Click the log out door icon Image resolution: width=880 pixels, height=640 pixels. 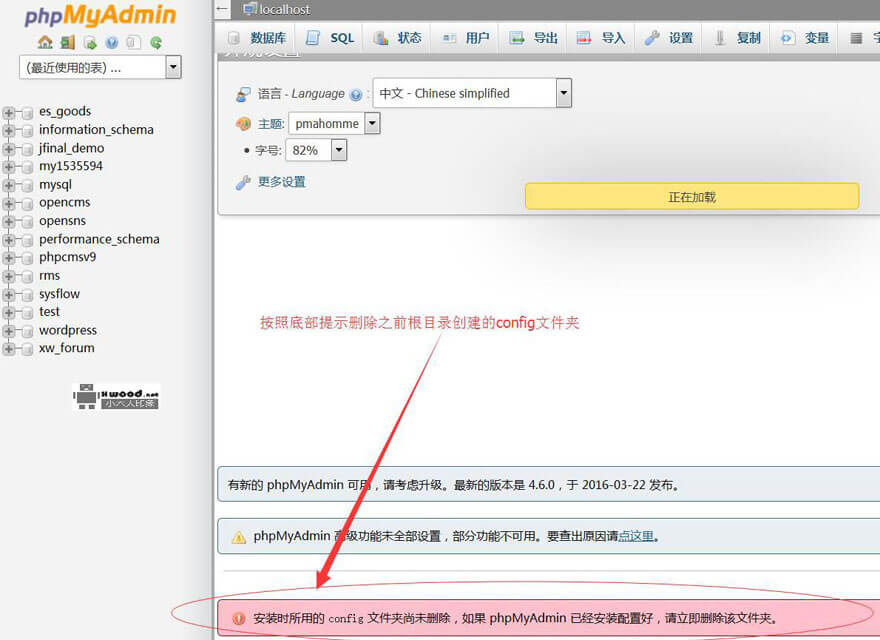click(x=68, y=42)
